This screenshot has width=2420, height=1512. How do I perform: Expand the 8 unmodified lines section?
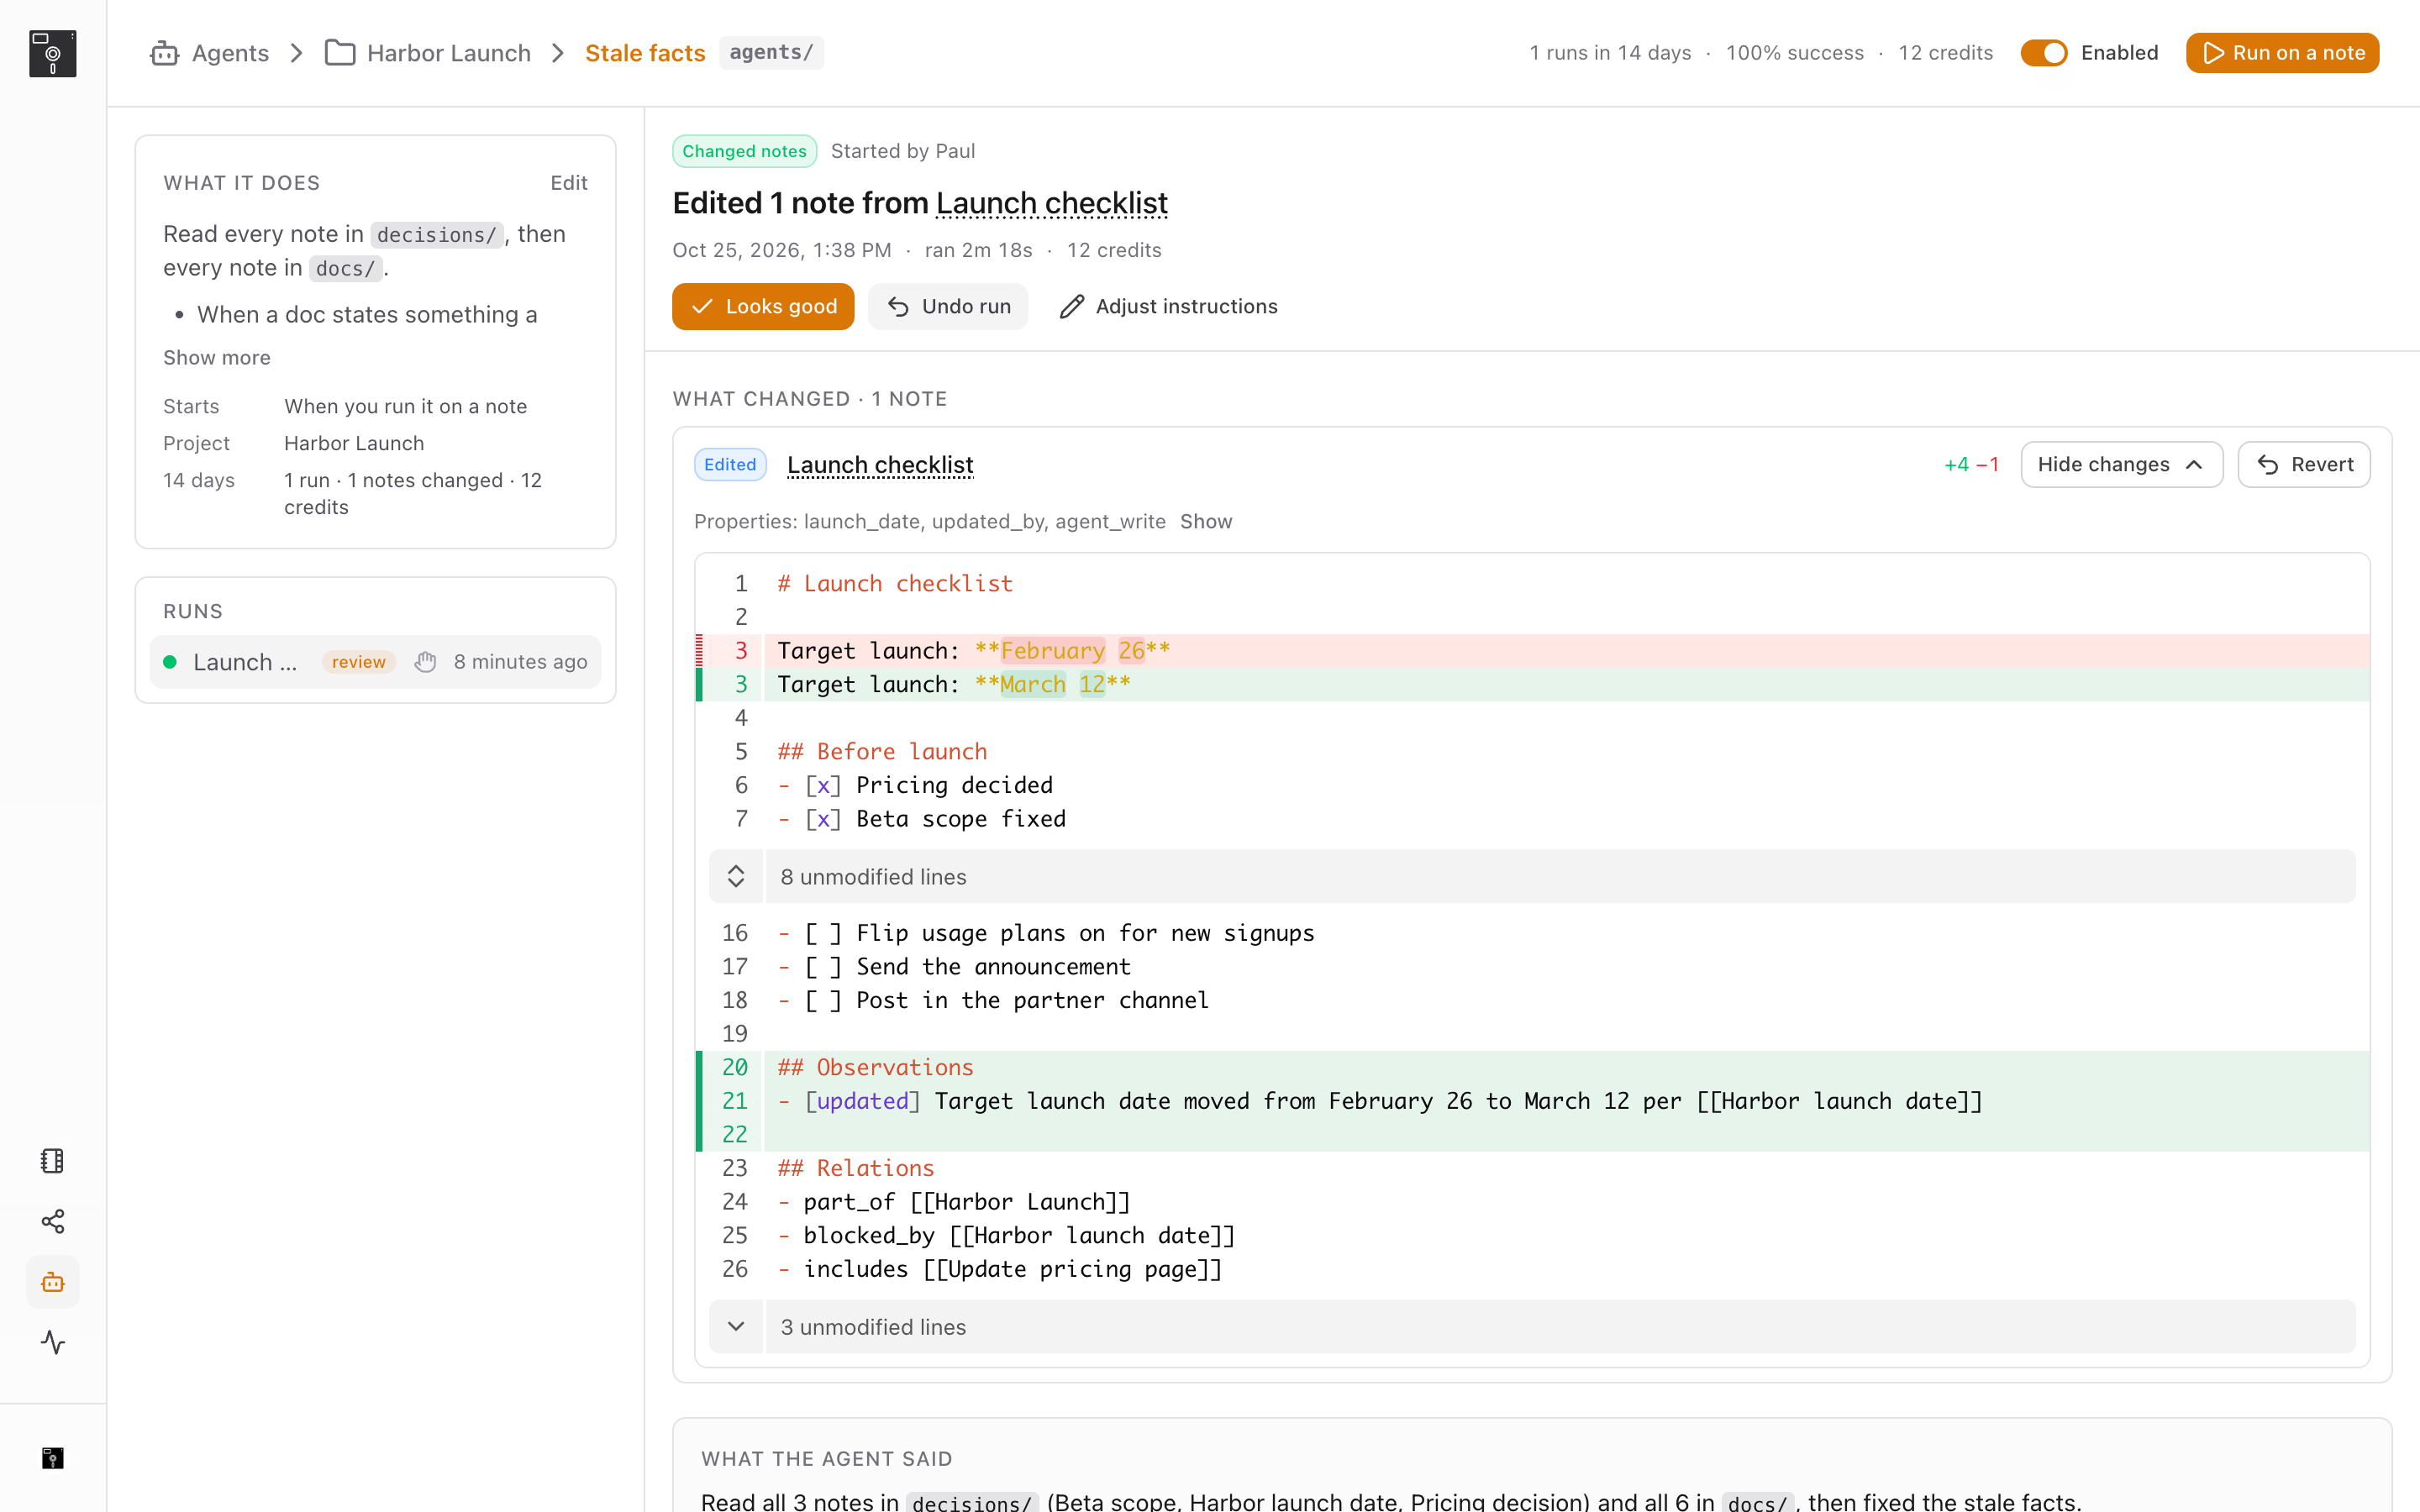1532,877
